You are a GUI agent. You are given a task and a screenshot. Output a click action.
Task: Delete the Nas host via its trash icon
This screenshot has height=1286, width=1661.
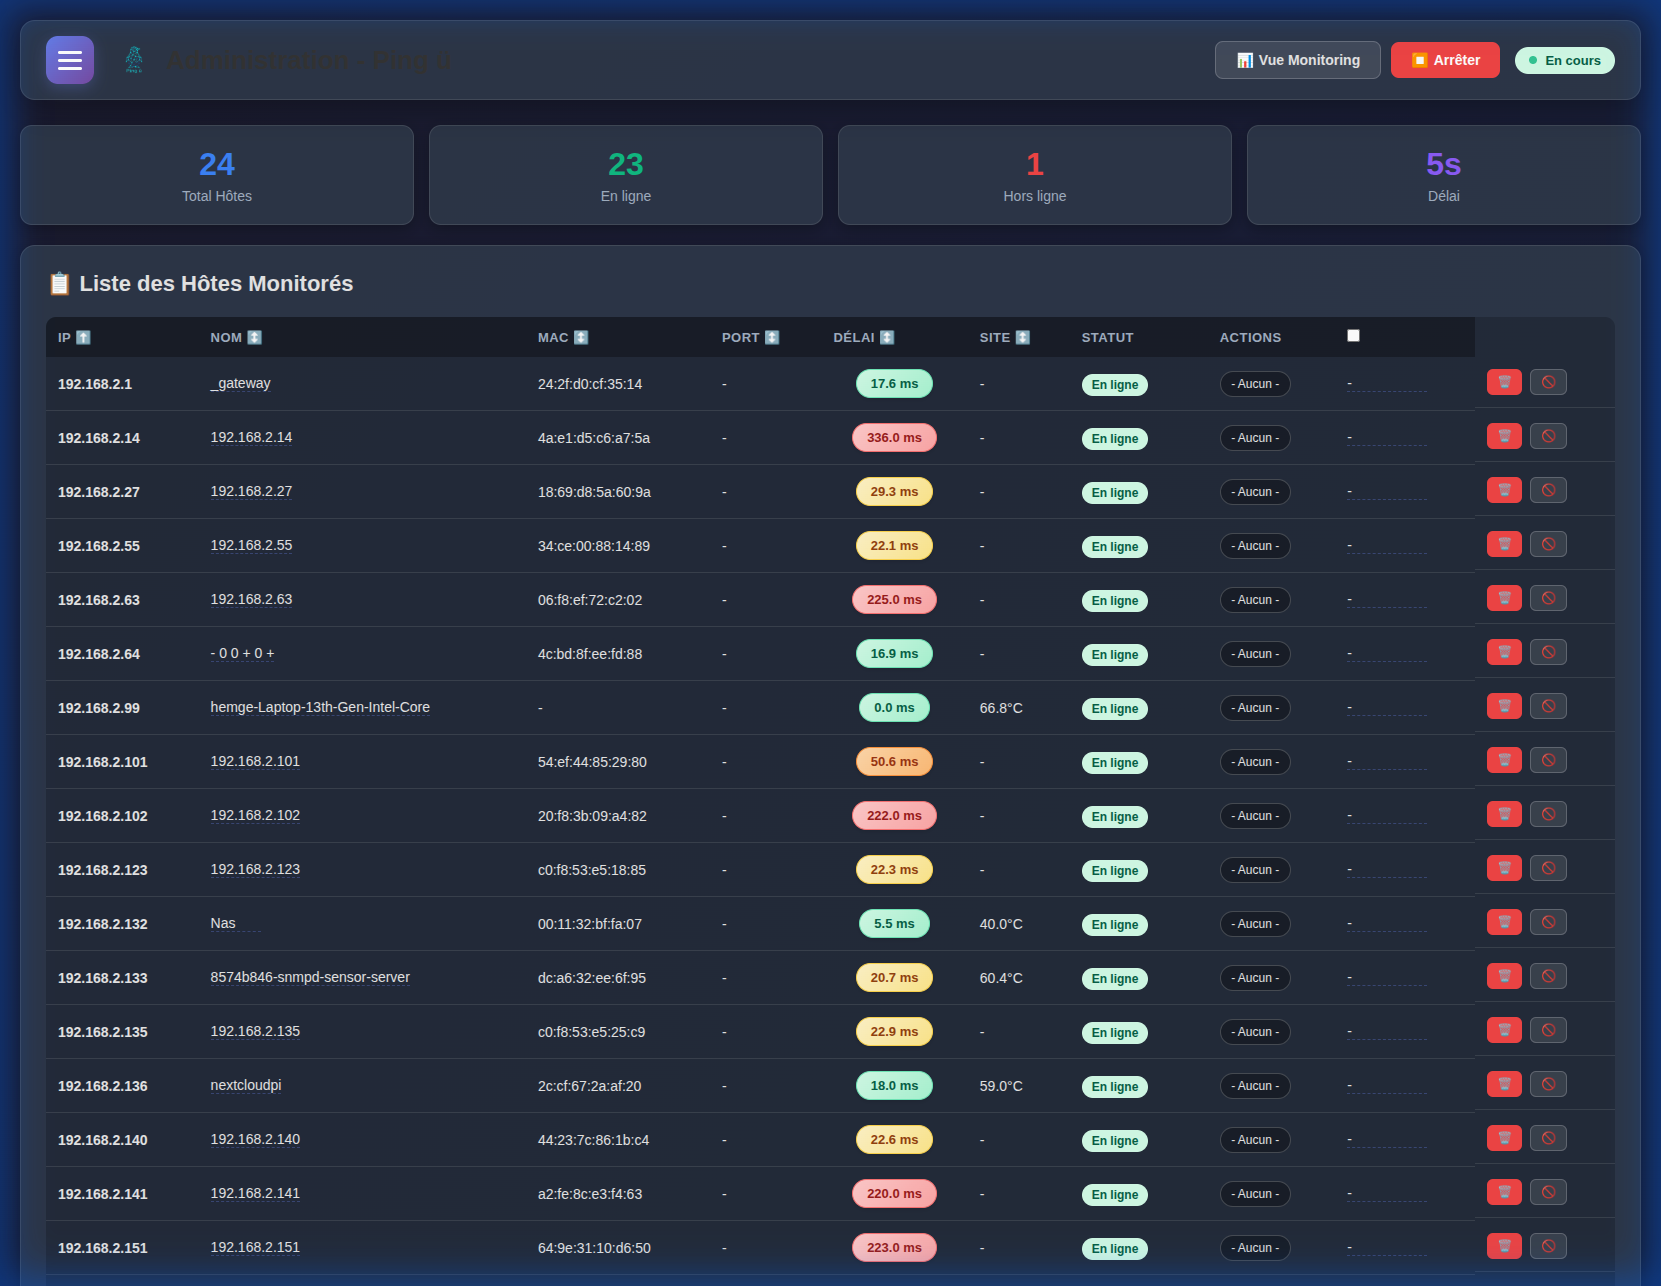point(1503,921)
